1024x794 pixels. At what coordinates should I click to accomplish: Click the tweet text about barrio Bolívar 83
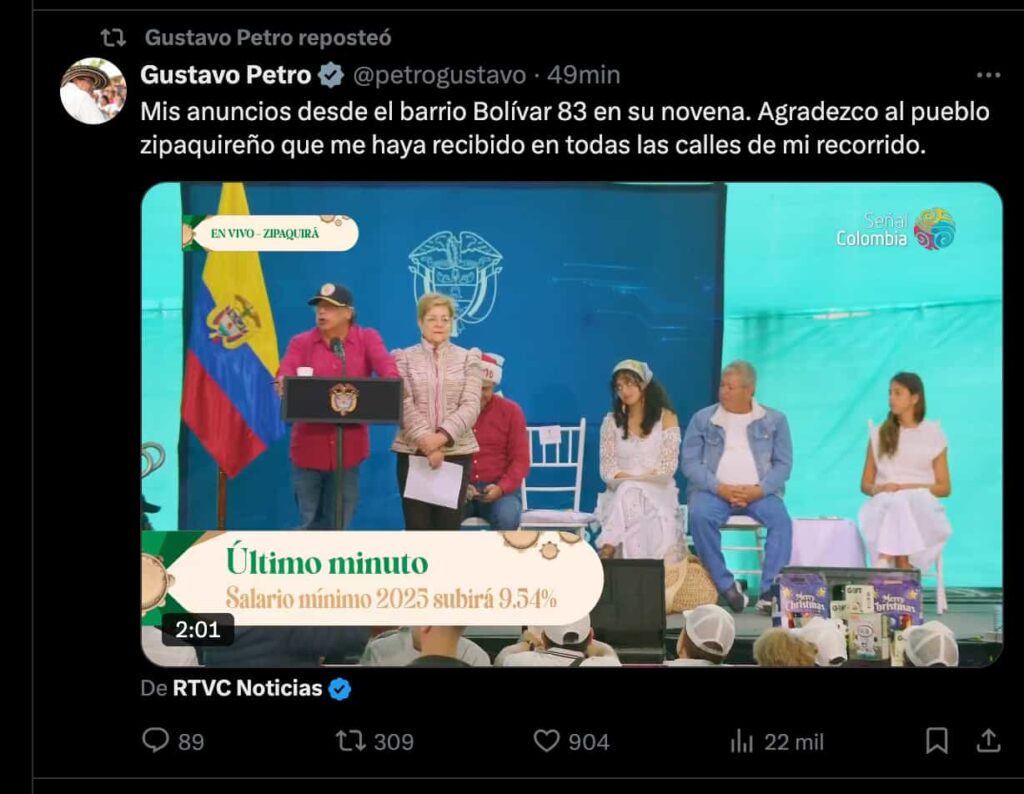tap(565, 128)
